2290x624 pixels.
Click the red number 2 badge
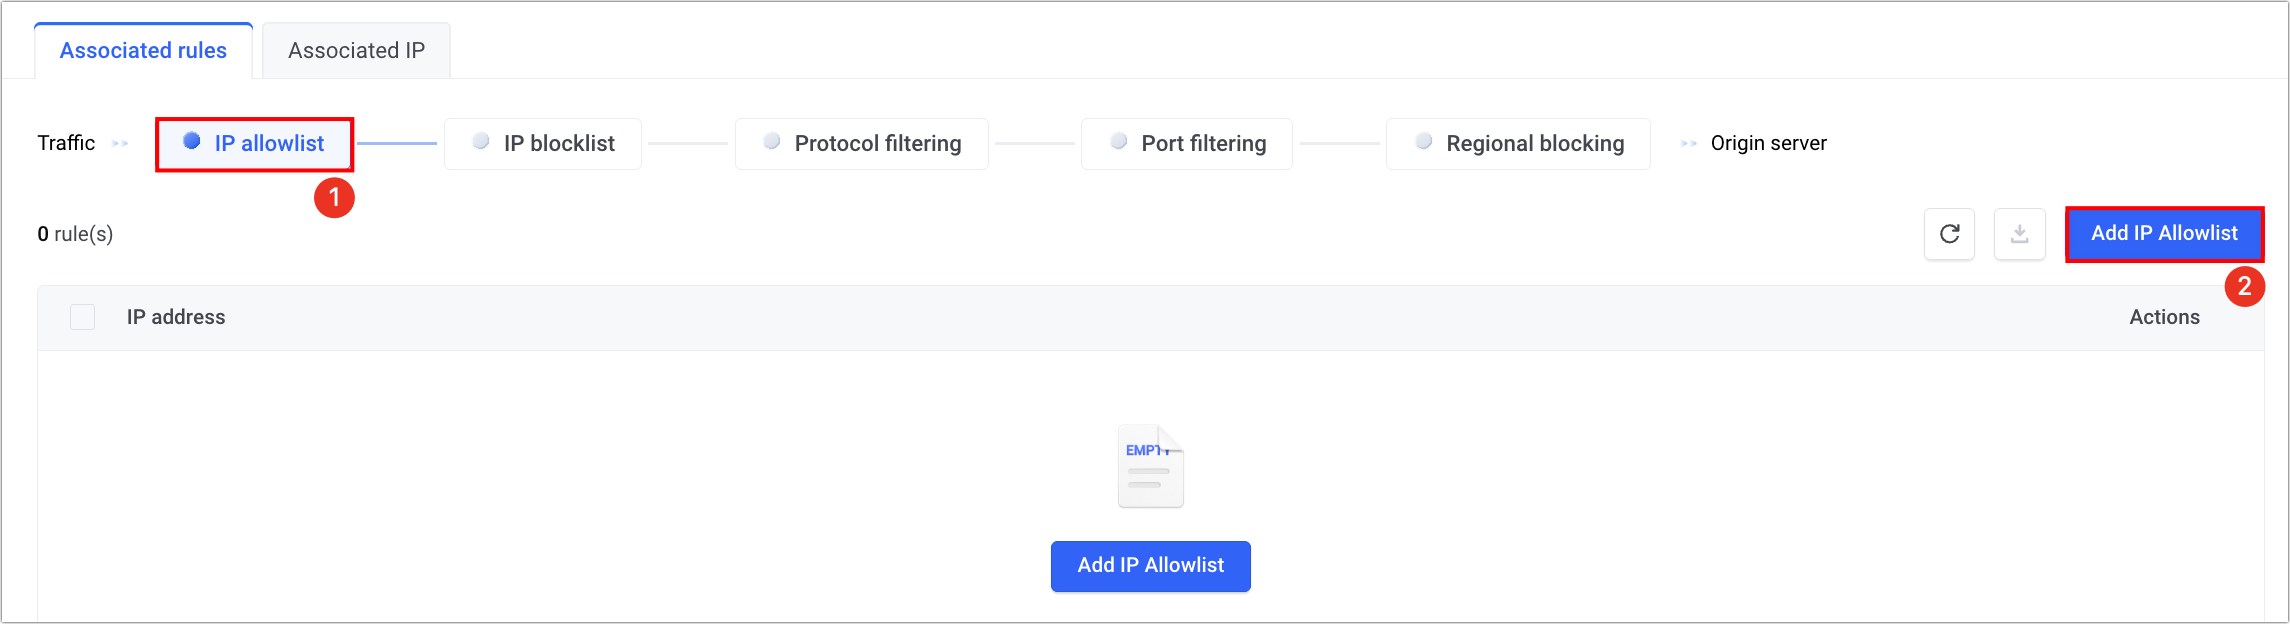(2244, 287)
